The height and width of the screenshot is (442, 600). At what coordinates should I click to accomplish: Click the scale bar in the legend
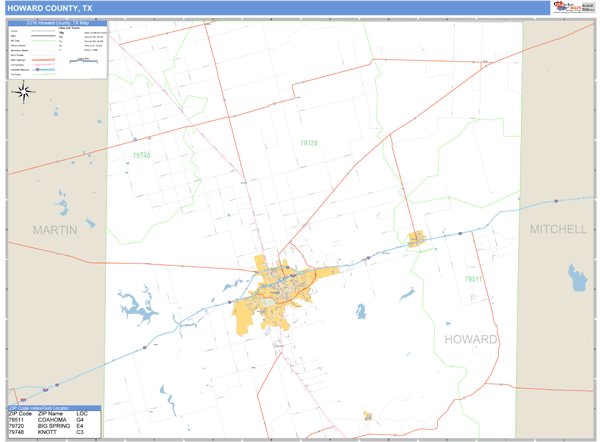point(83,61)
